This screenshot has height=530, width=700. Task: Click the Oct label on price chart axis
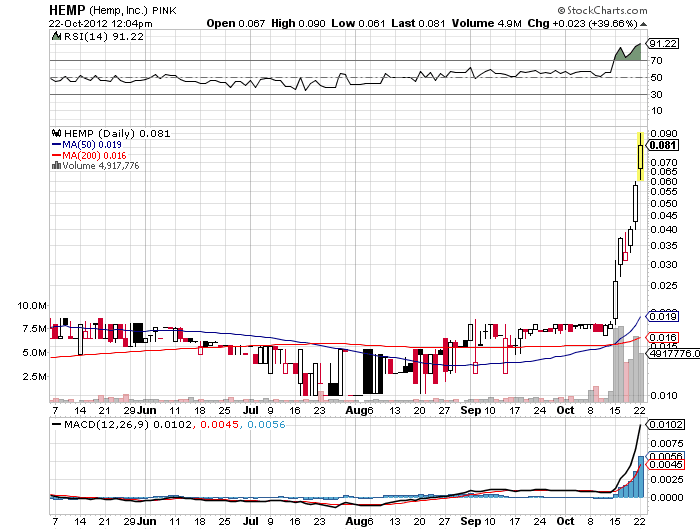565,410
